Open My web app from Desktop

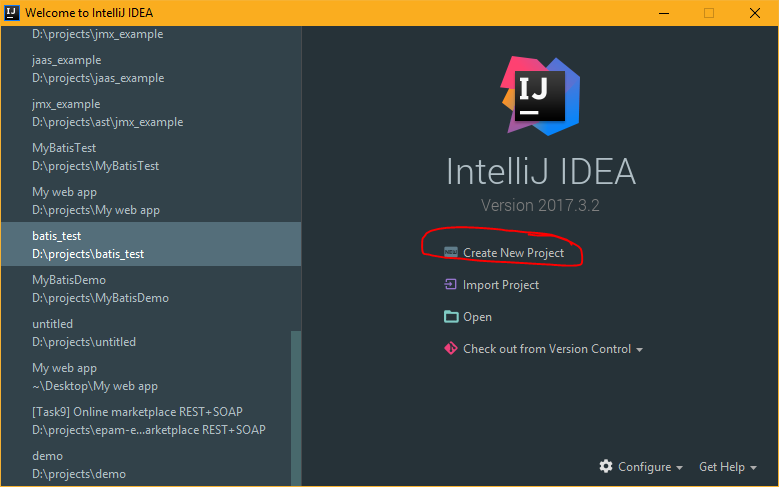point(151,377)
